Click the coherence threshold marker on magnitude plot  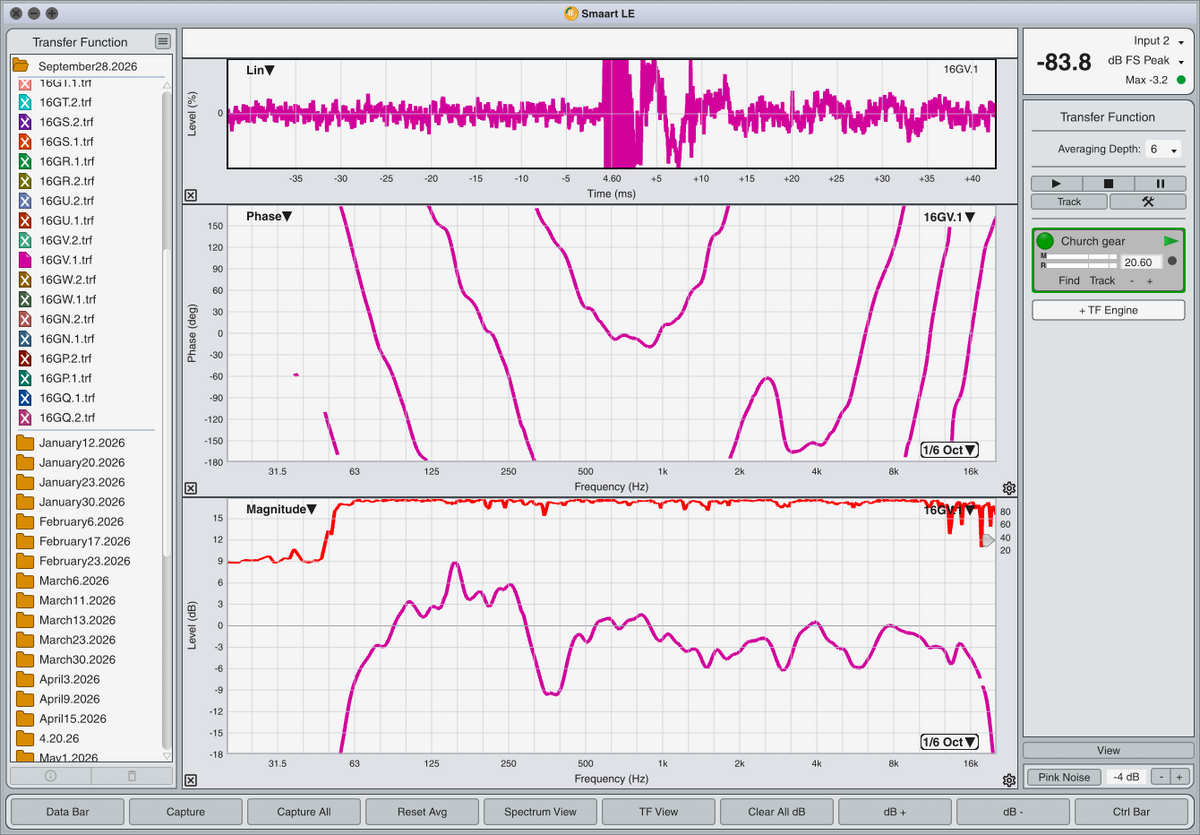click(x=988, y=540)
